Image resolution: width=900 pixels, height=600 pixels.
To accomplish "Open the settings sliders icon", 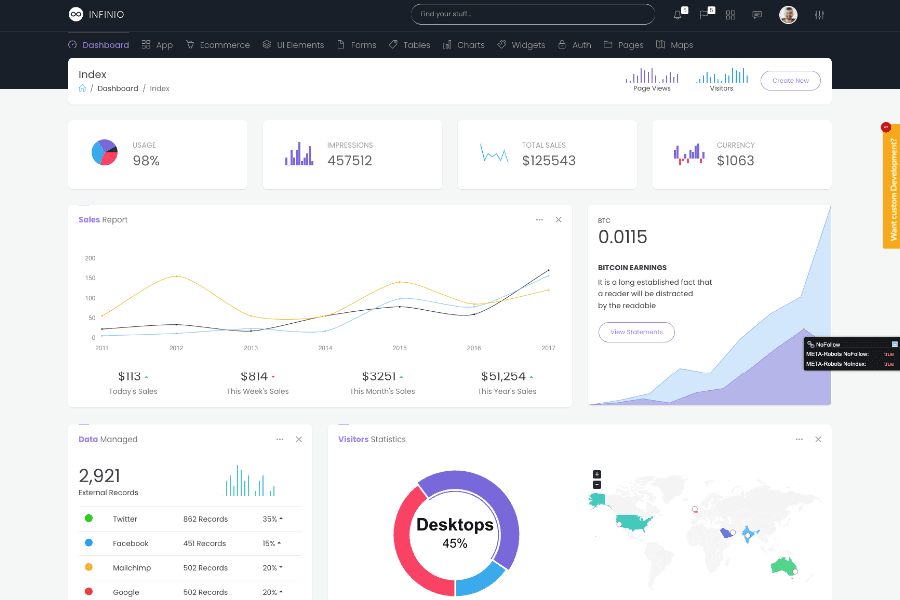I will 819,14.
